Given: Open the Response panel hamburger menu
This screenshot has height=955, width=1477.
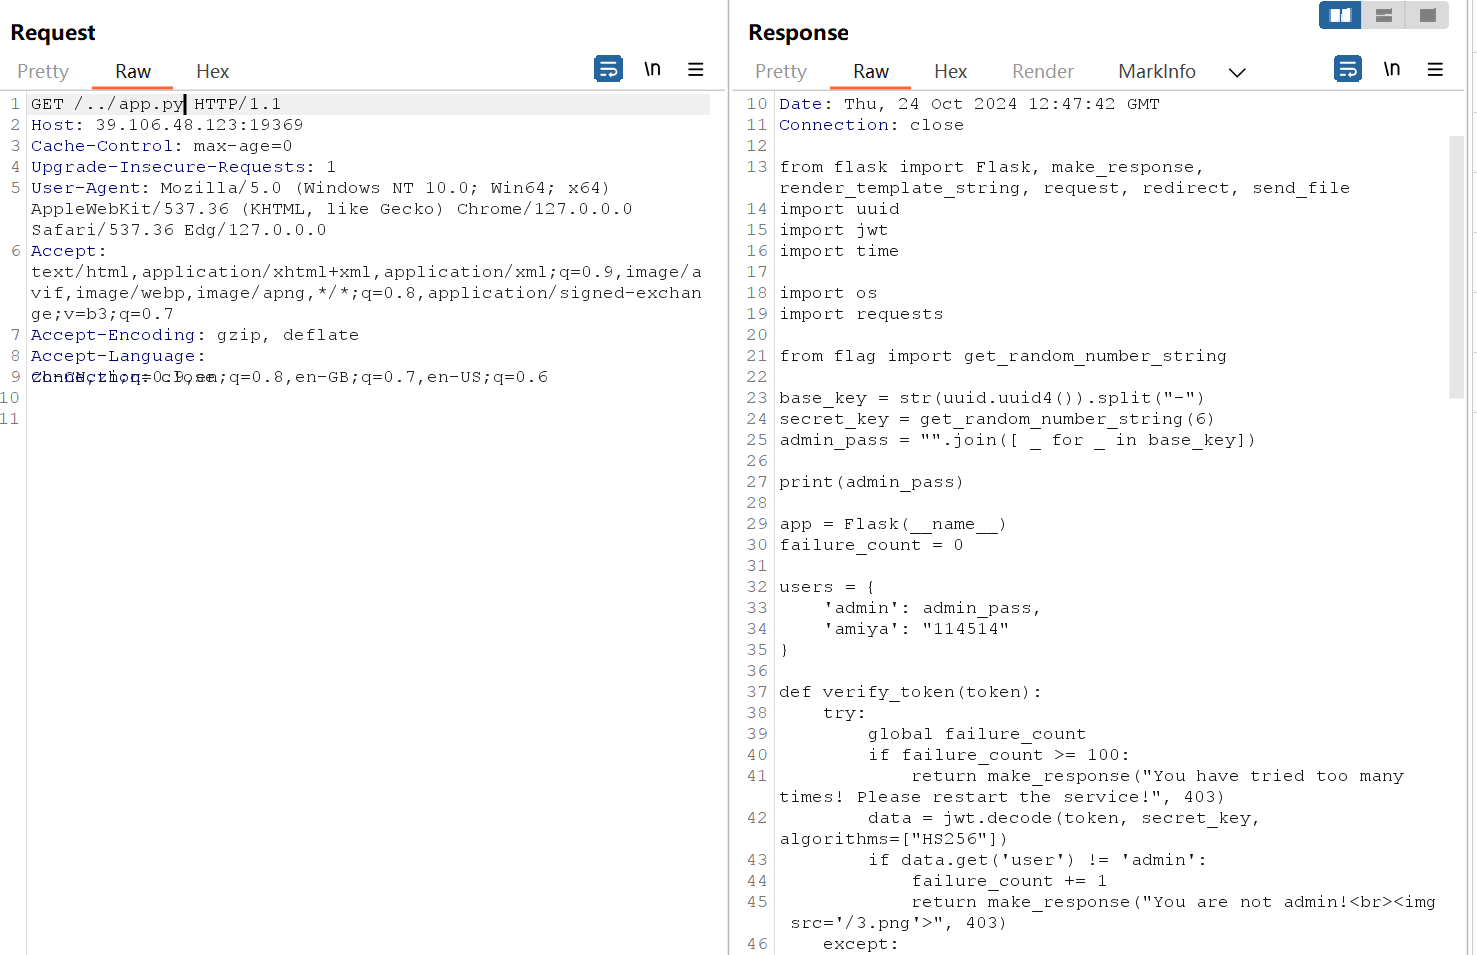Looking at the screenshot, I should point(1435,69).
